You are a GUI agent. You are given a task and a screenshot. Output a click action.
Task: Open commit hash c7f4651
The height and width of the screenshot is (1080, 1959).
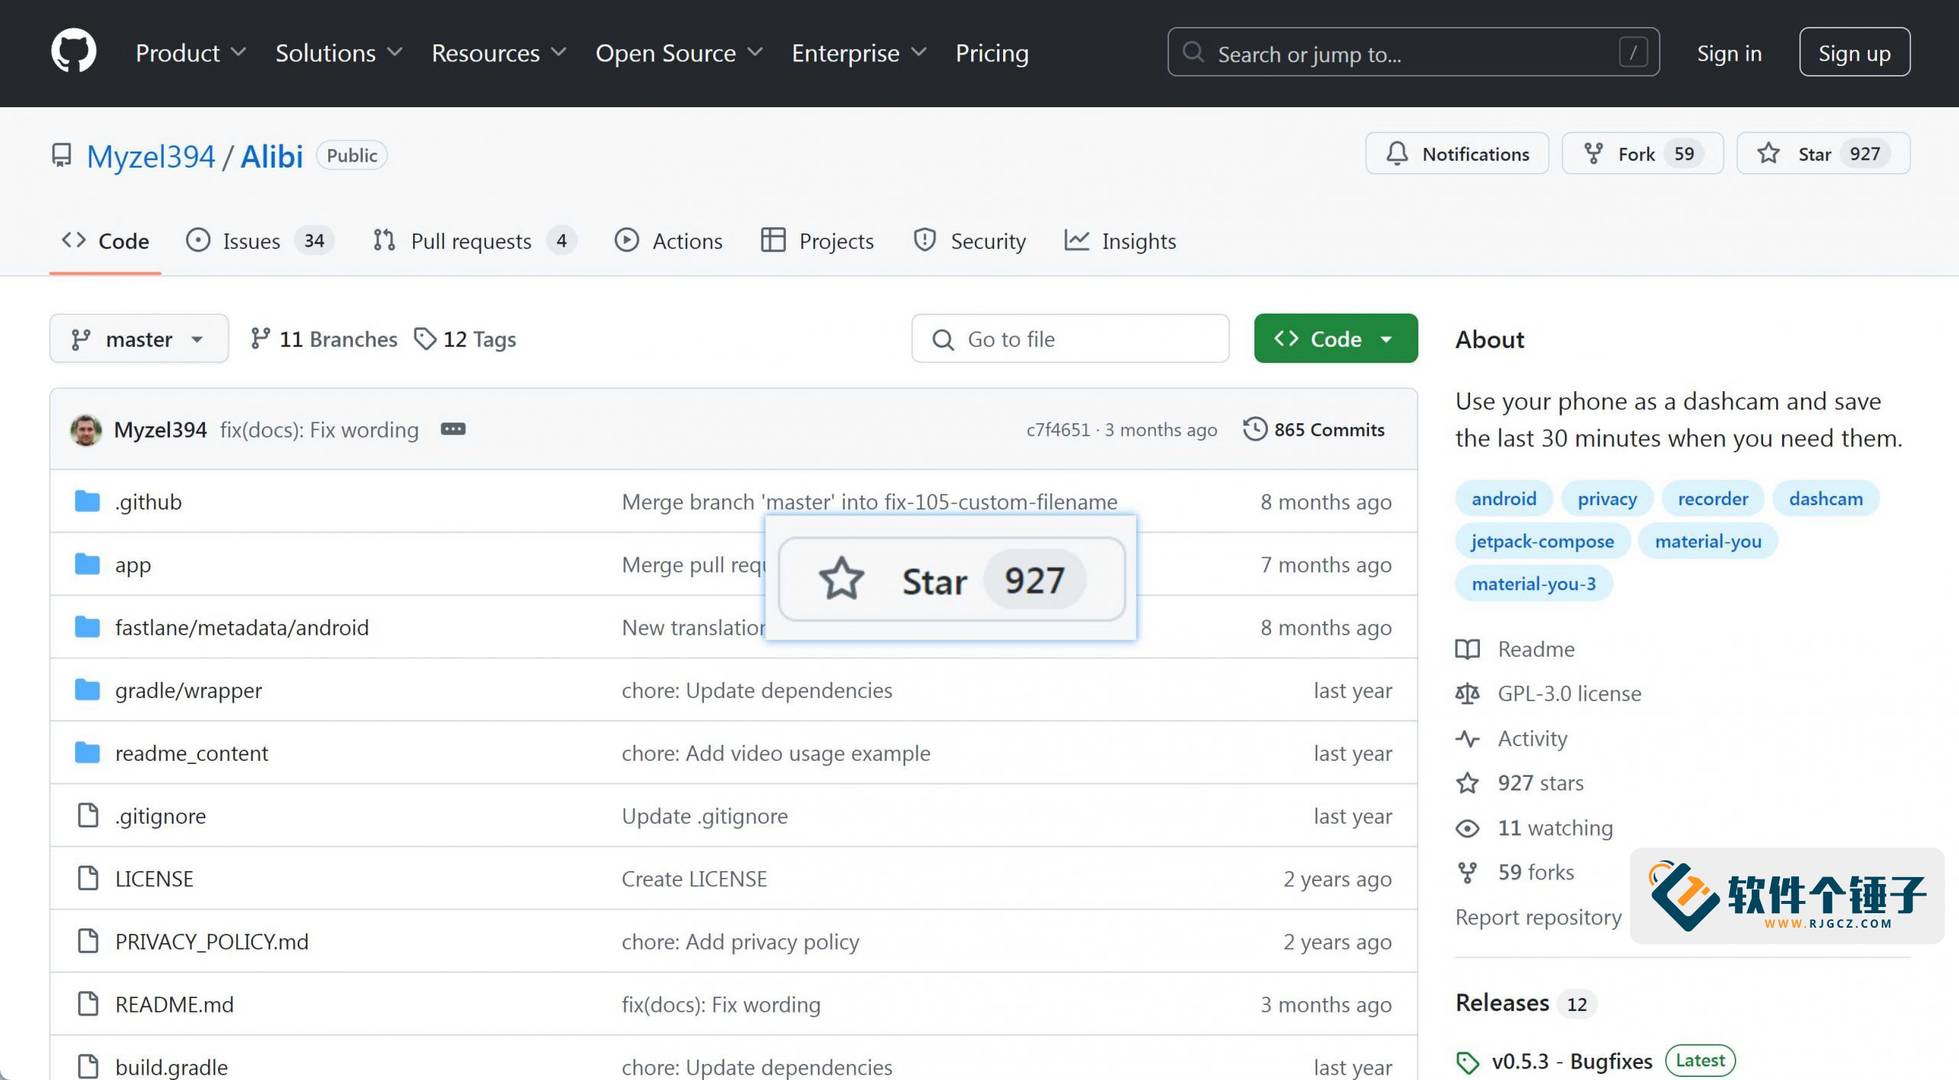point(1058,430)
